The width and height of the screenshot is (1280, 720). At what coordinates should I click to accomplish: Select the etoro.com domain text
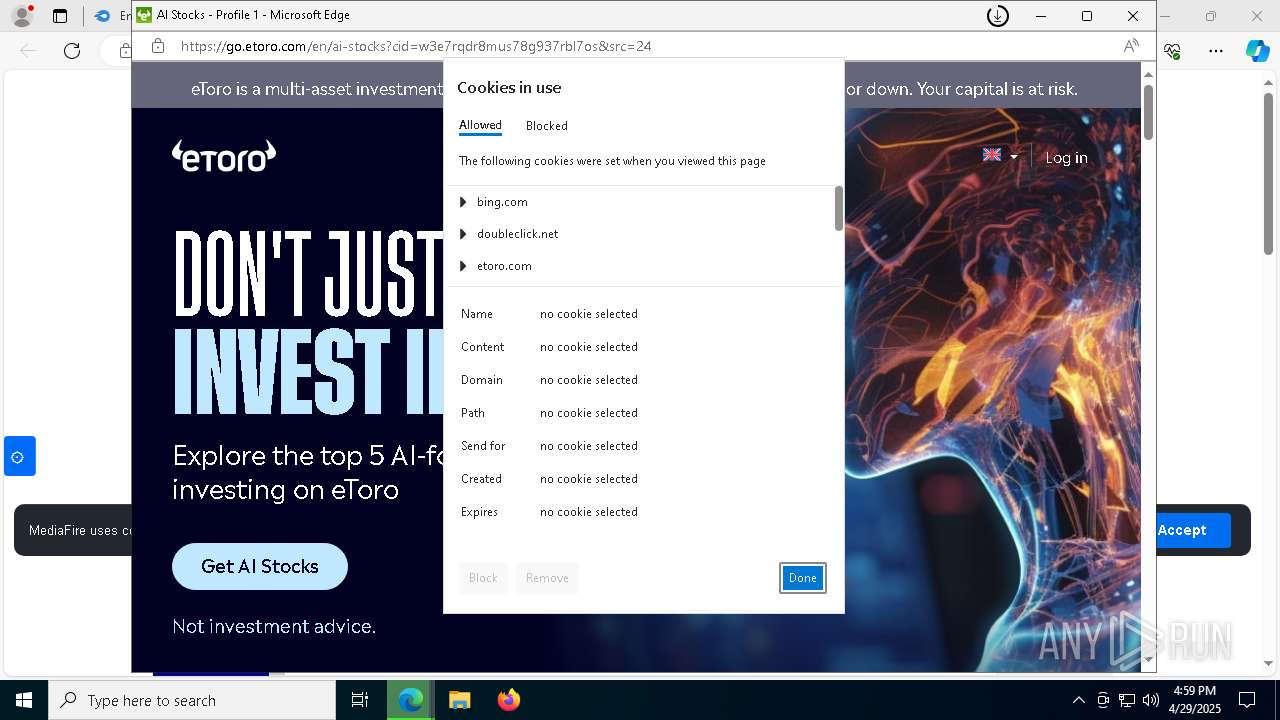(x=504, y=266)
